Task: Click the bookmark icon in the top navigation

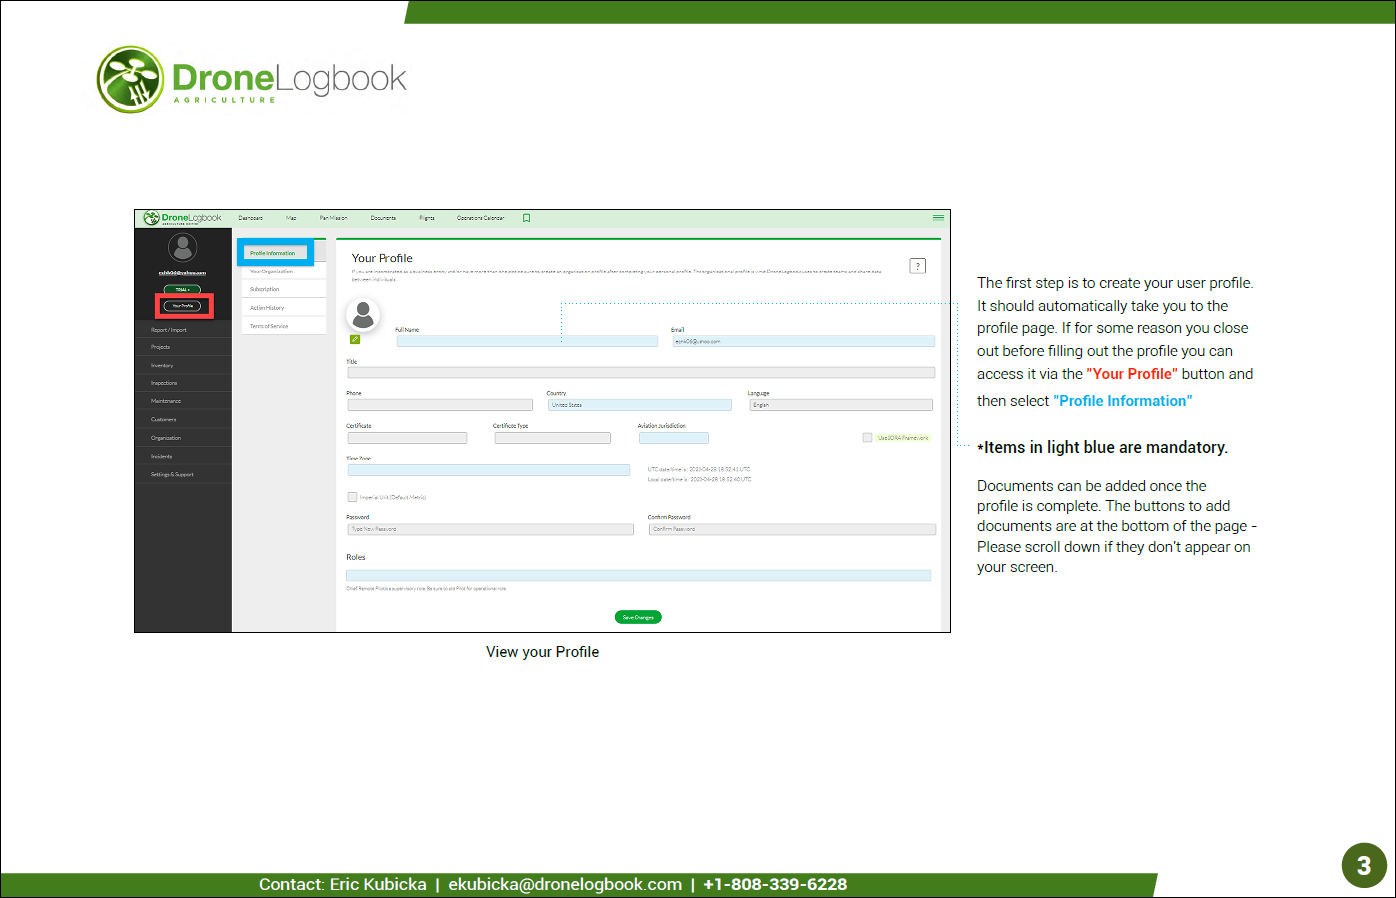Action: [527, 218]
